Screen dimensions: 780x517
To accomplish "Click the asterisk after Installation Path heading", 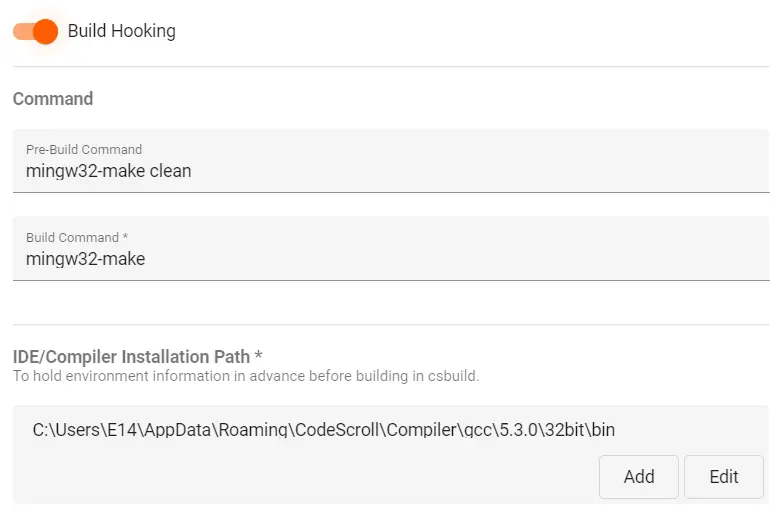I will (x=258, y=356).
